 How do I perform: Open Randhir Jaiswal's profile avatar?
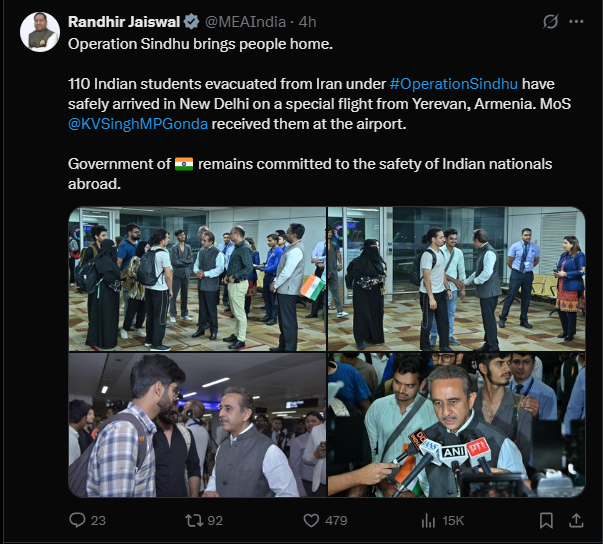pos(38,32)
